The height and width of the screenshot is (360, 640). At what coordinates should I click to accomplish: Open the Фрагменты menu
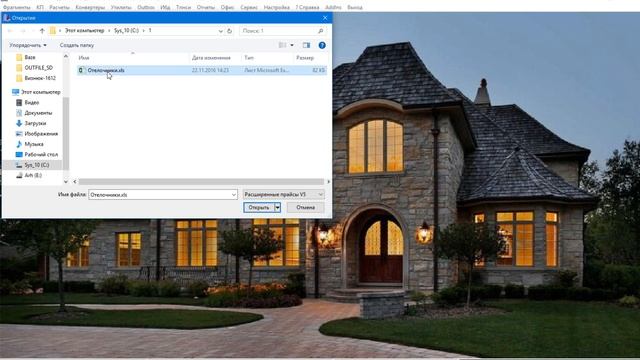(x=17, y=7)
